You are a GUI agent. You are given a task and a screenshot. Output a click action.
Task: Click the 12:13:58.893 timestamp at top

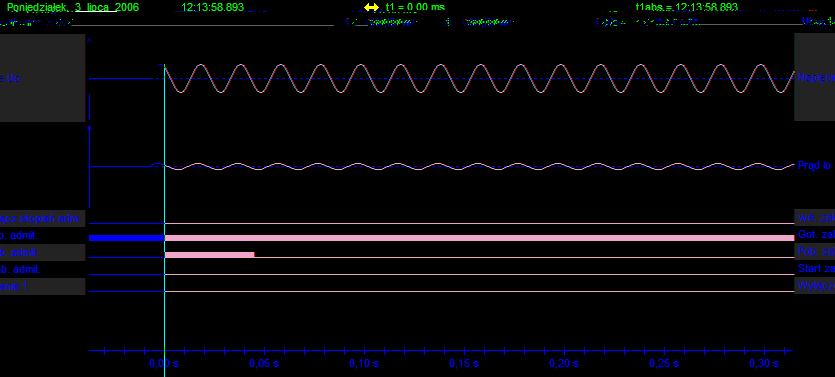[x=212, y=7]
